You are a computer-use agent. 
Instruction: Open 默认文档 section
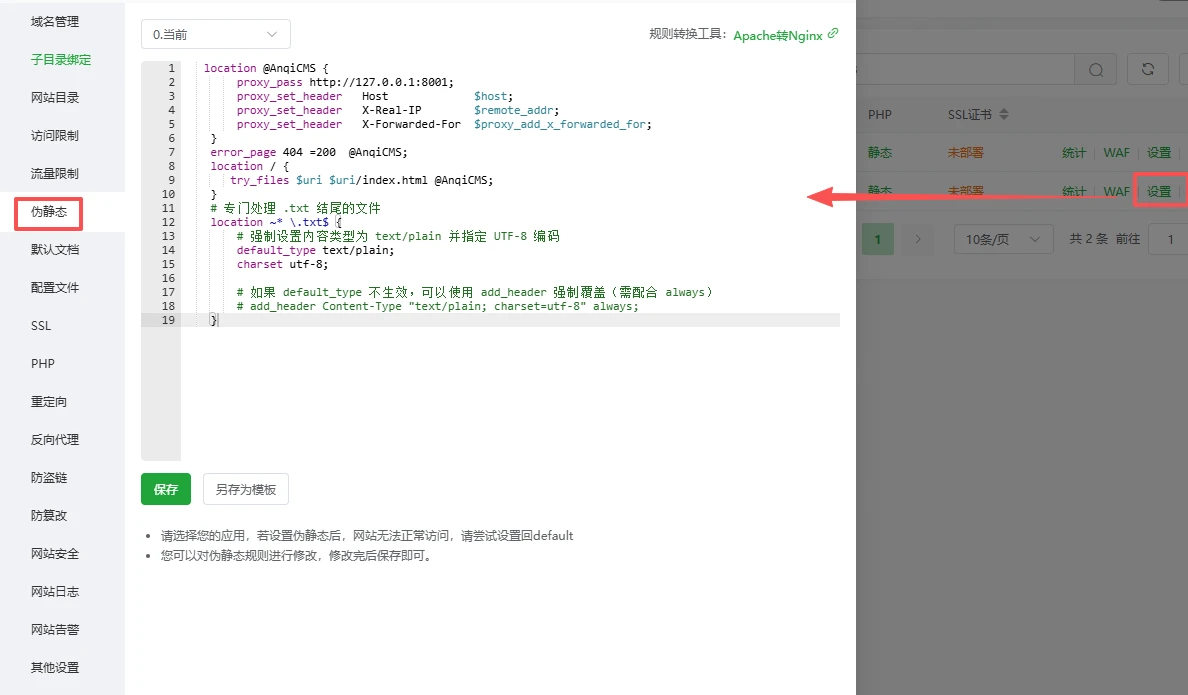pyautogui.click(x=55, y=250)
